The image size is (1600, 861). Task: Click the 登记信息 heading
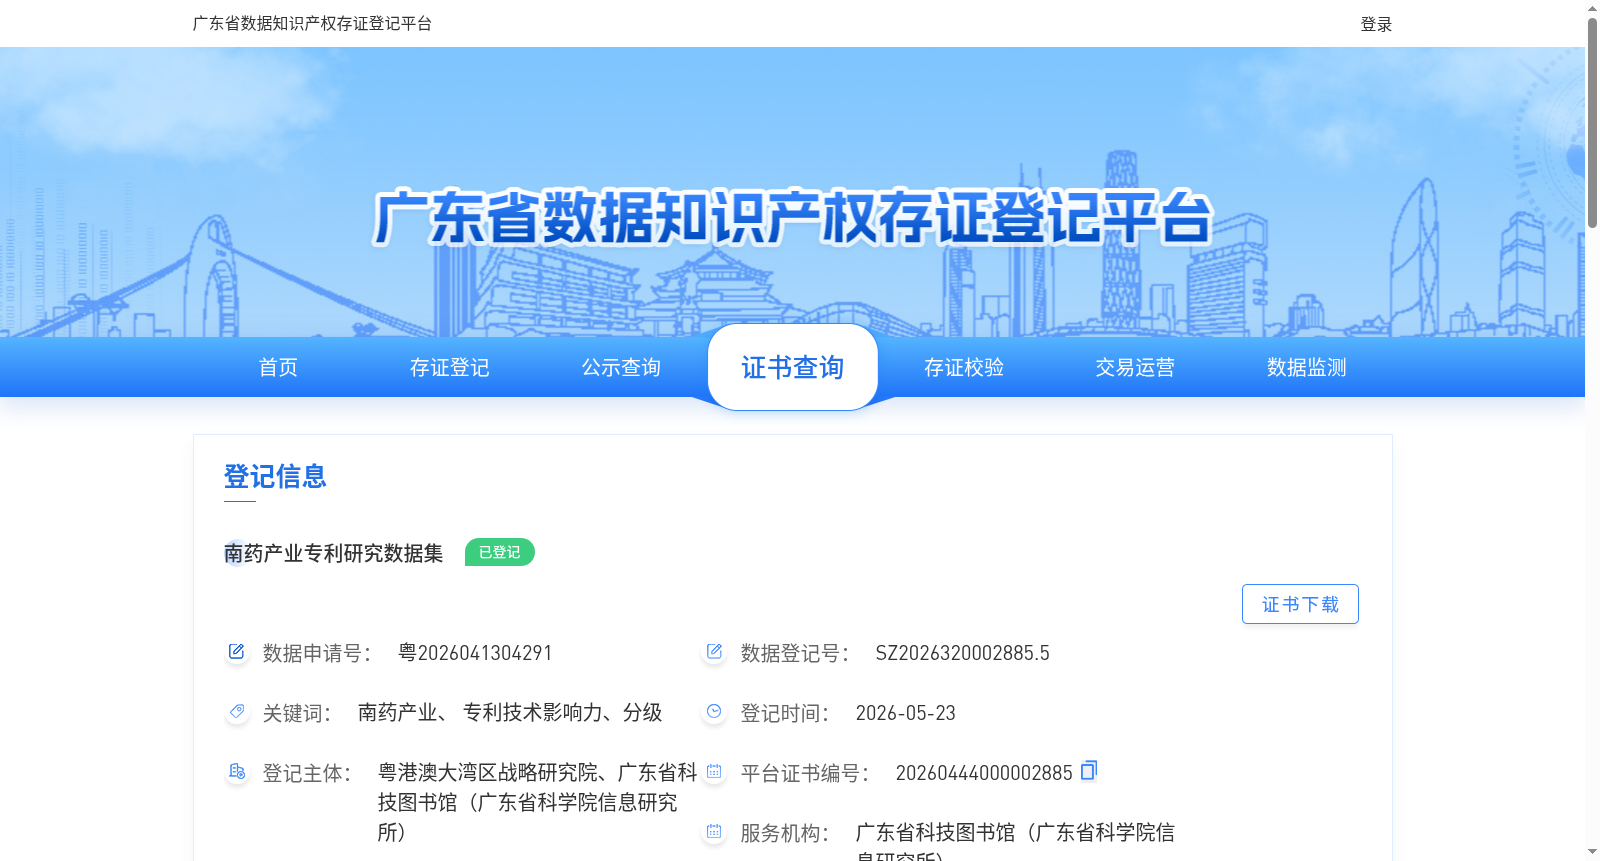click(276, 476)
